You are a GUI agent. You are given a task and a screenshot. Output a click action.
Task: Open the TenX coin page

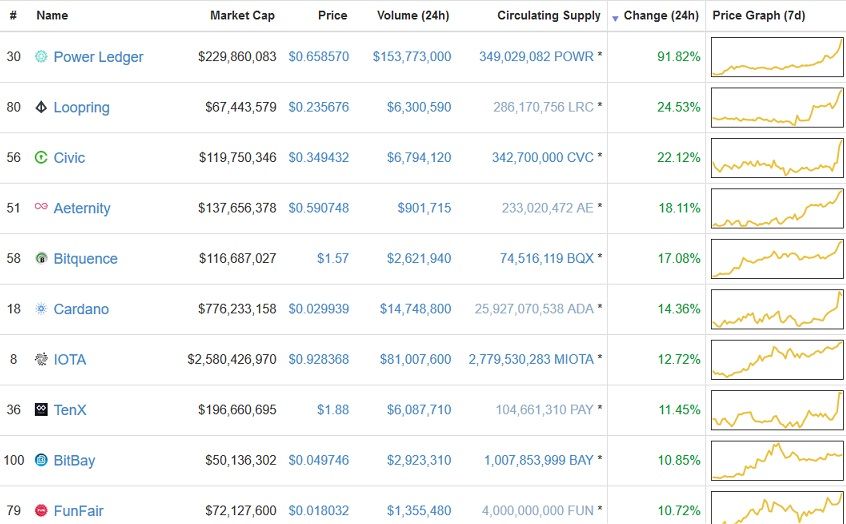click(x=70, y=410)
